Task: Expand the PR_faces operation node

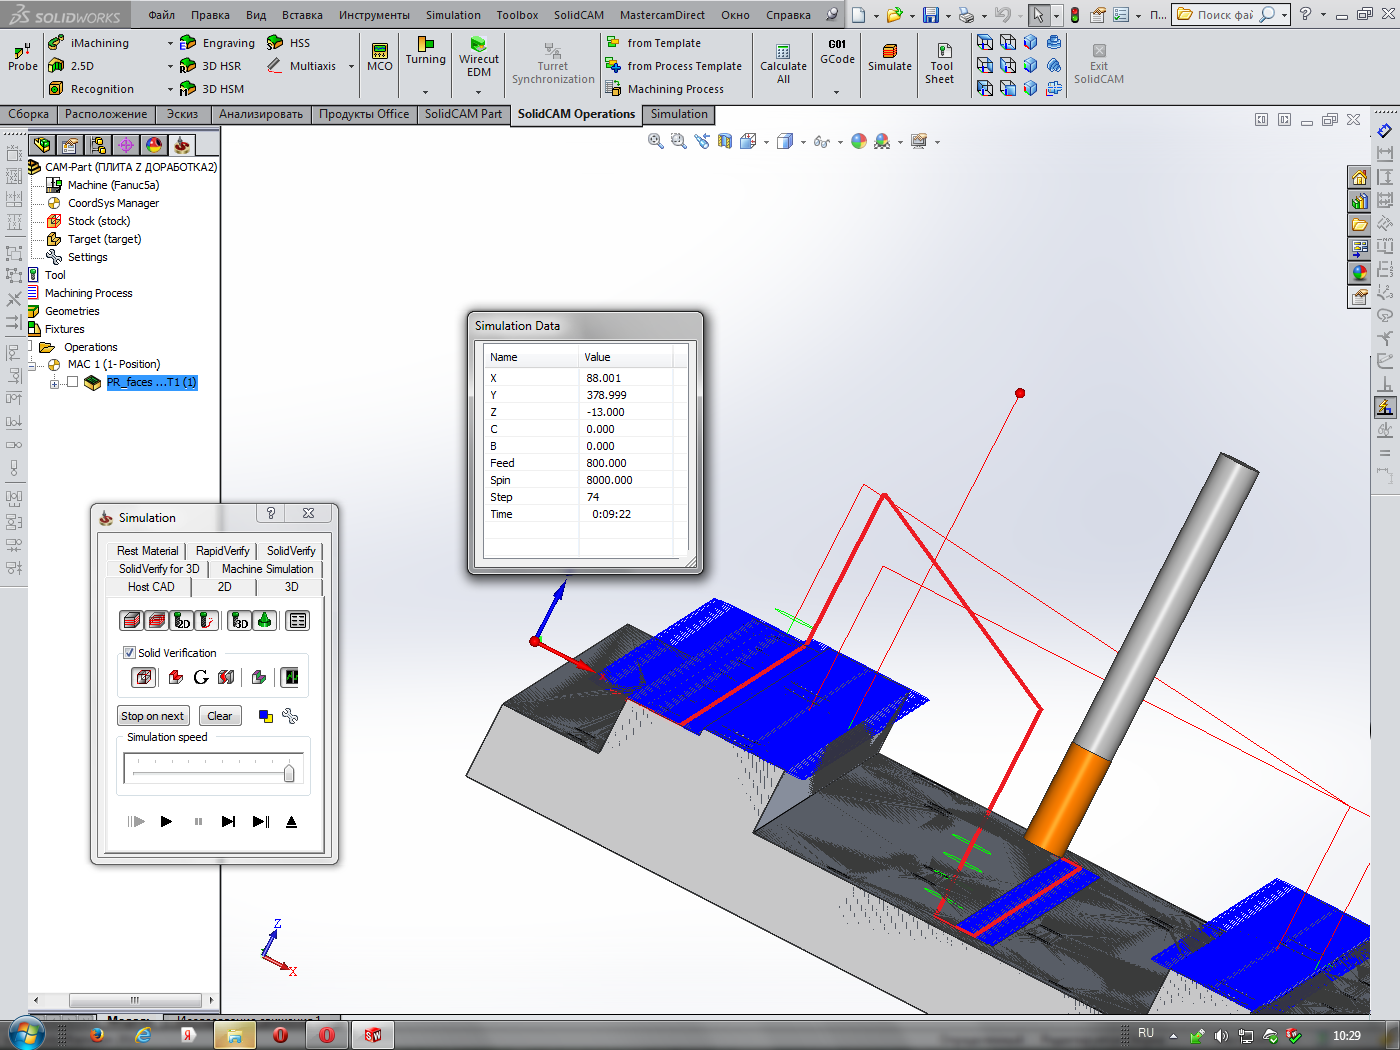Action: click(54, 383)
